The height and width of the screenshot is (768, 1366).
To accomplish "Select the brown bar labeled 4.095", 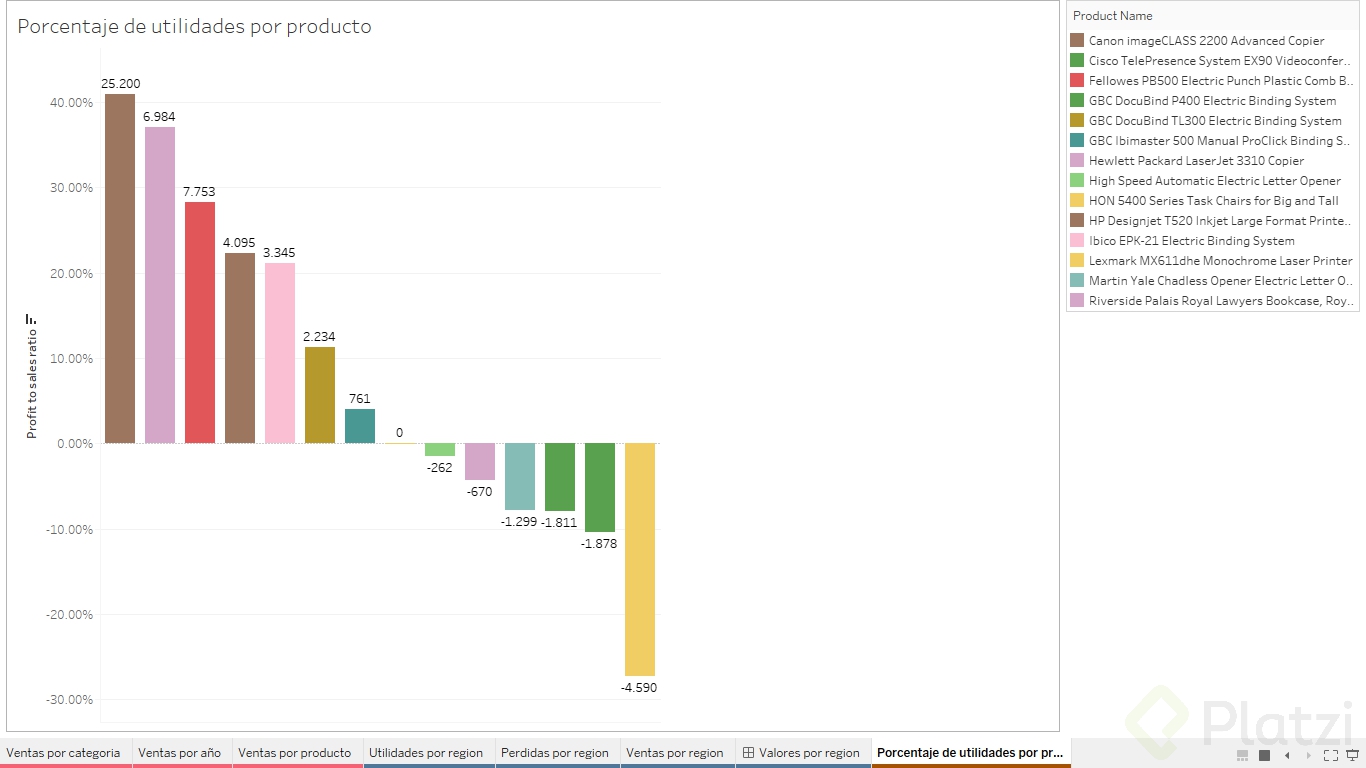I will (x=240, y=348).
